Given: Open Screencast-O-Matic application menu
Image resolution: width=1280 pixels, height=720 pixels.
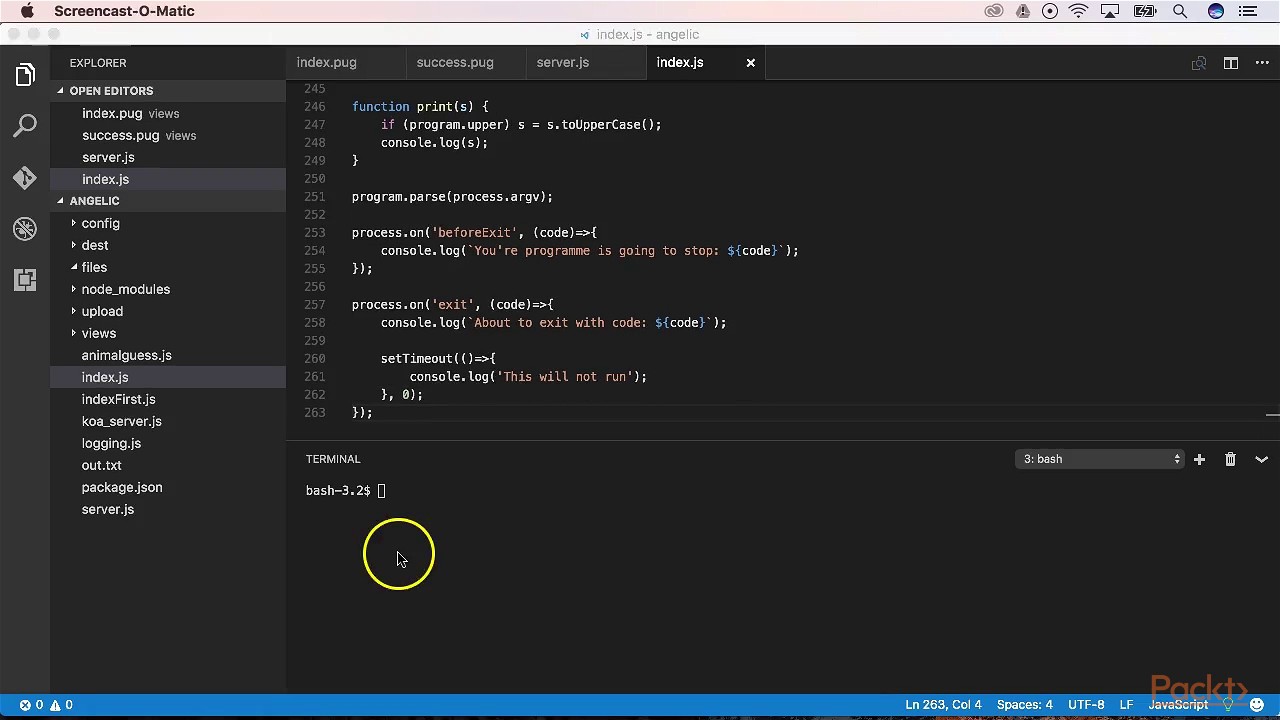Looking at the screenshot, I should tap(124, 11).
